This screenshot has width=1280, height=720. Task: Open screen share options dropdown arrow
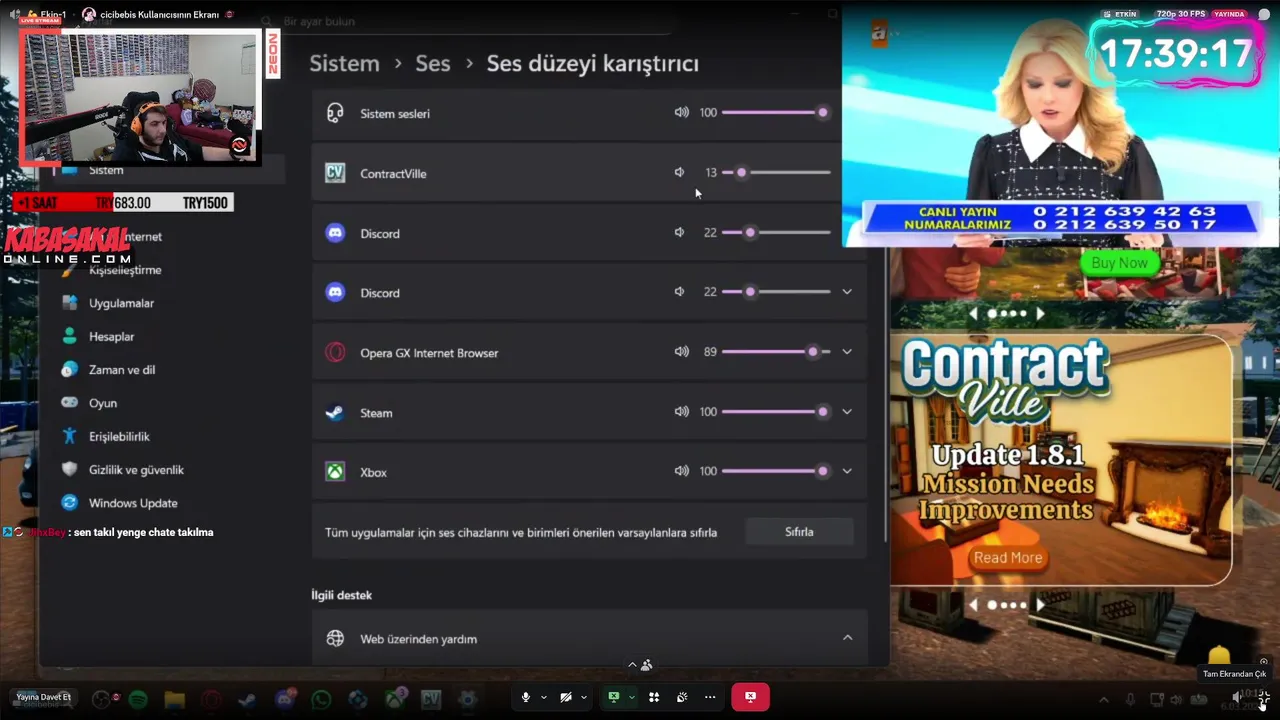(x=632, y=696)
